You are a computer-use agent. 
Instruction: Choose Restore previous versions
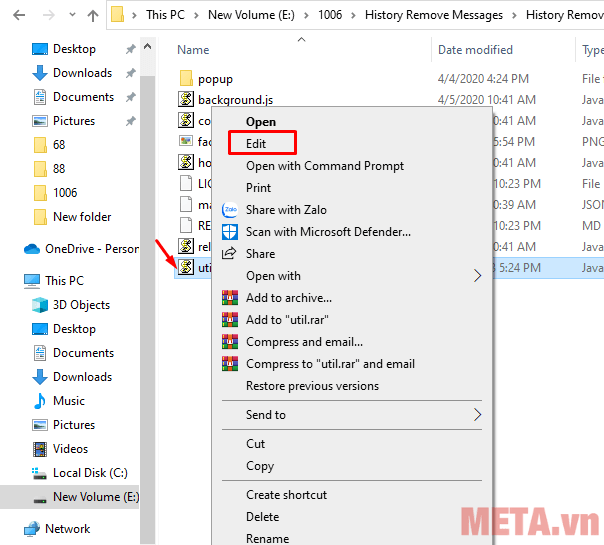[312, 386]
